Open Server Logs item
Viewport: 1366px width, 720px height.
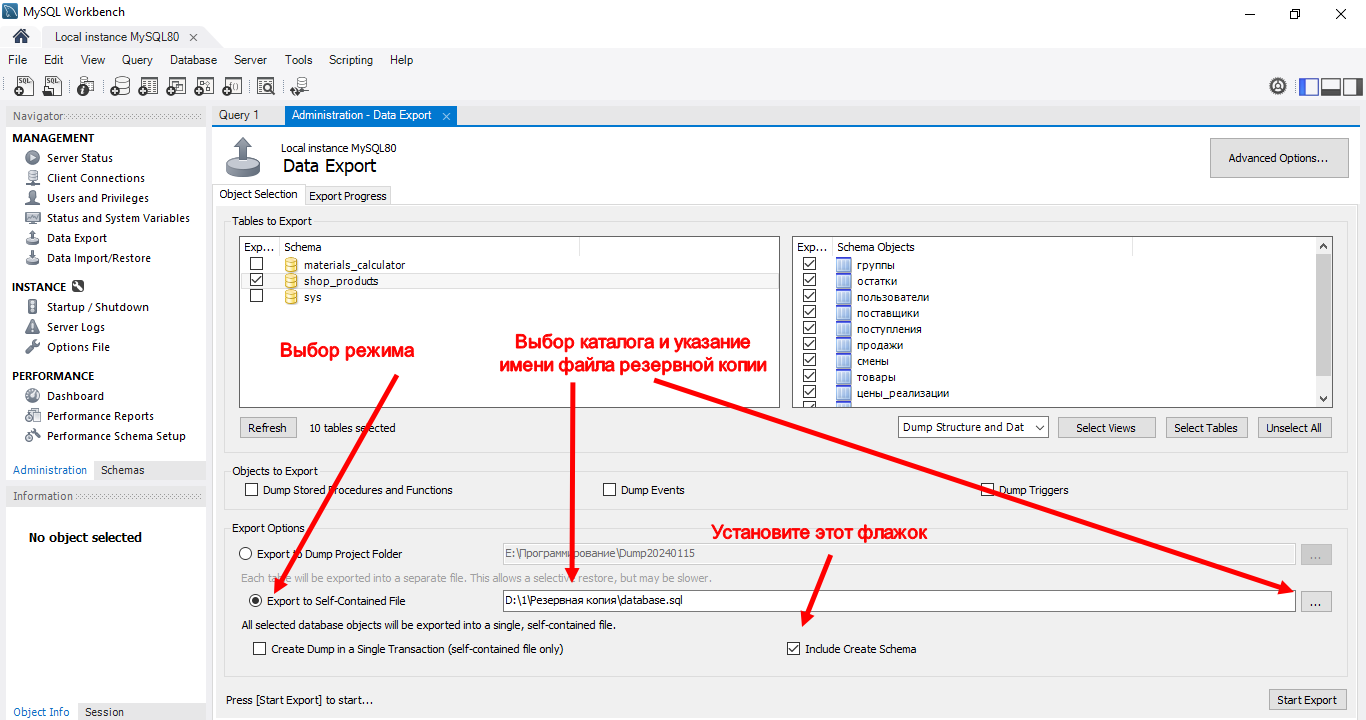76,327
